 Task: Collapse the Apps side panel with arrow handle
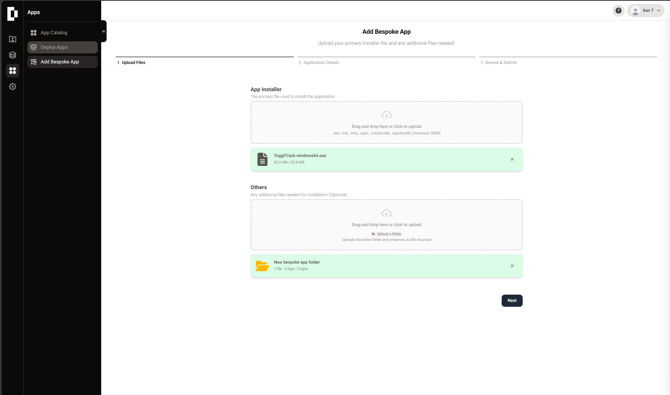(x=103, y=31)
